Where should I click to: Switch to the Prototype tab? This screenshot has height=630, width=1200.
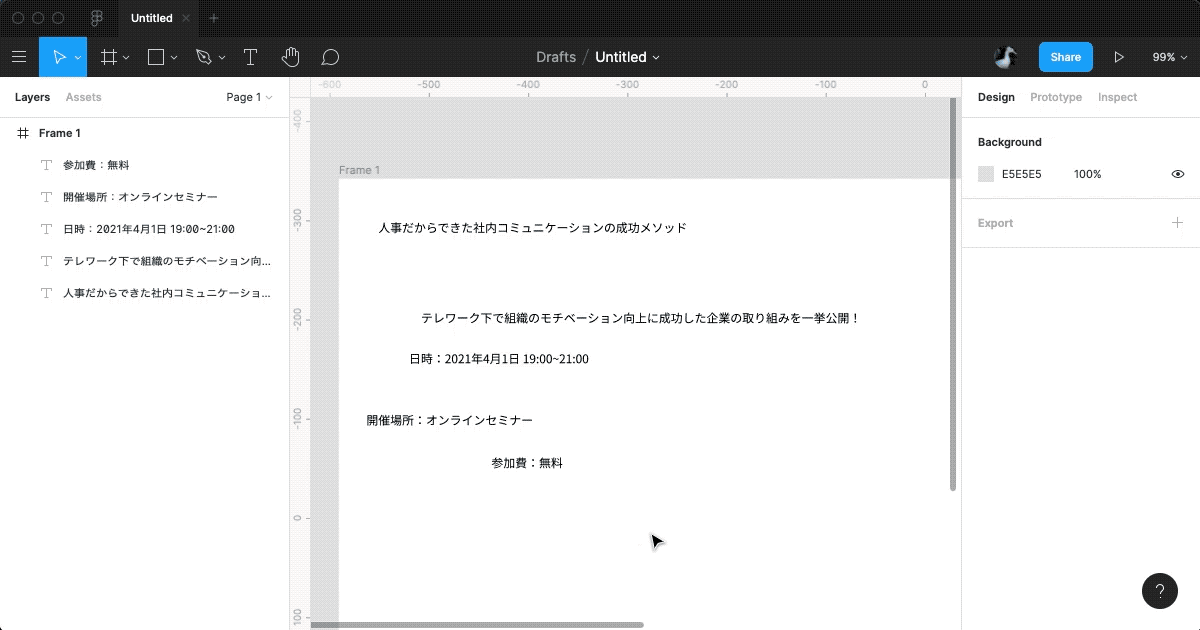pos(1056,97)
